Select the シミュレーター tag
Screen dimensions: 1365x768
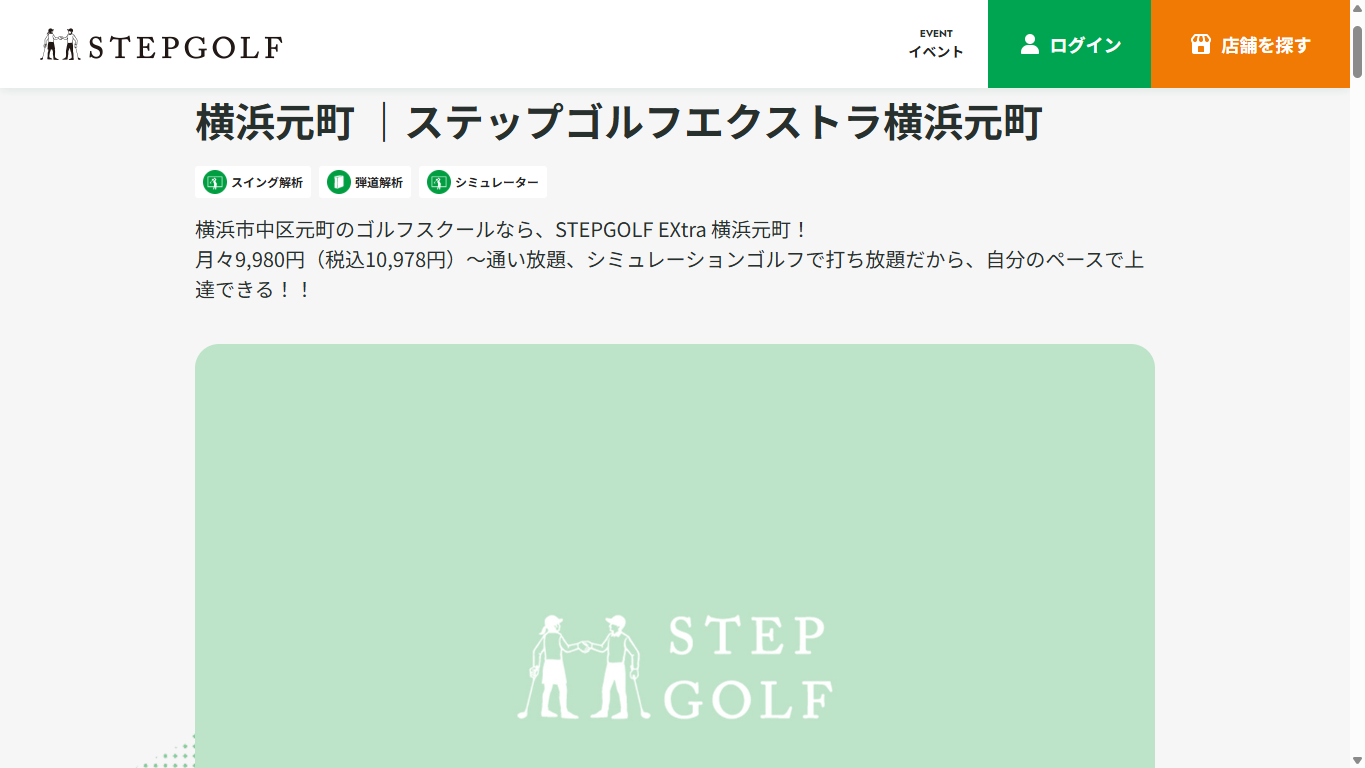483,182
